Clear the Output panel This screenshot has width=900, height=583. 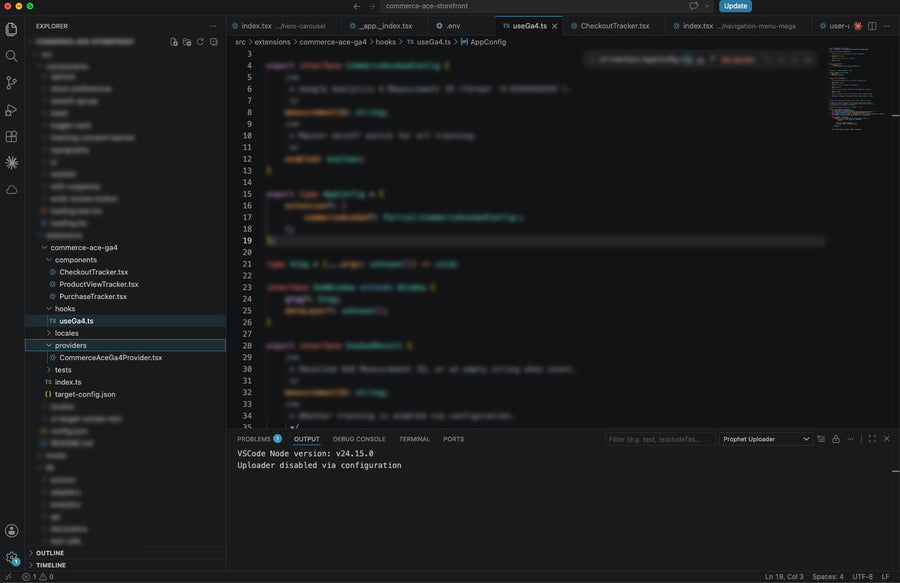(x=821, y=439)
